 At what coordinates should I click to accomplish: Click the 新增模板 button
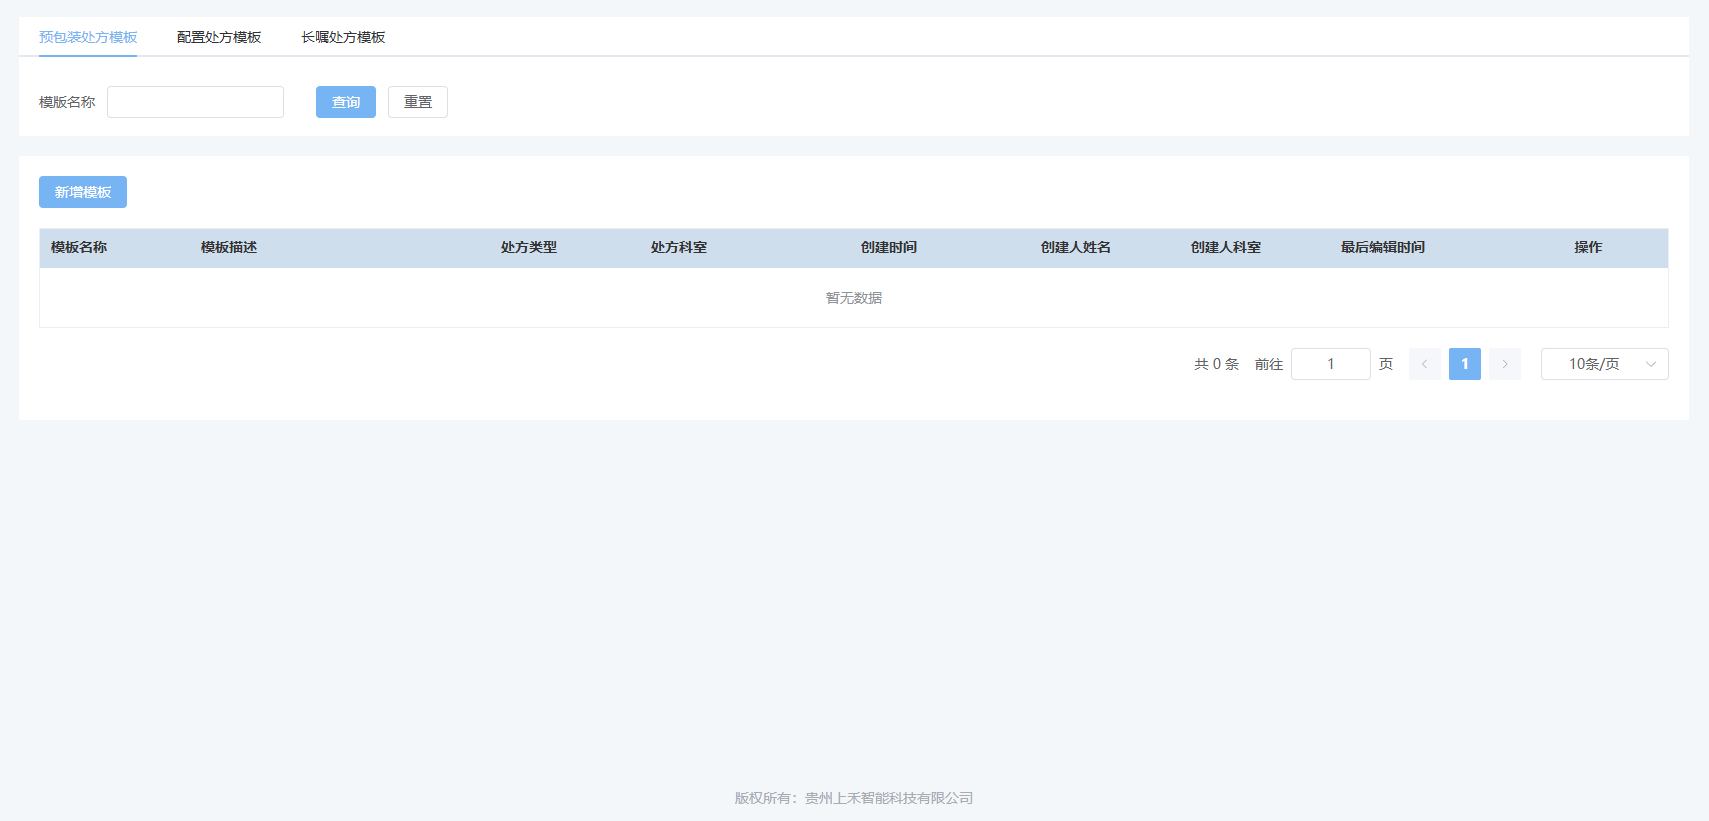[83, 192]
